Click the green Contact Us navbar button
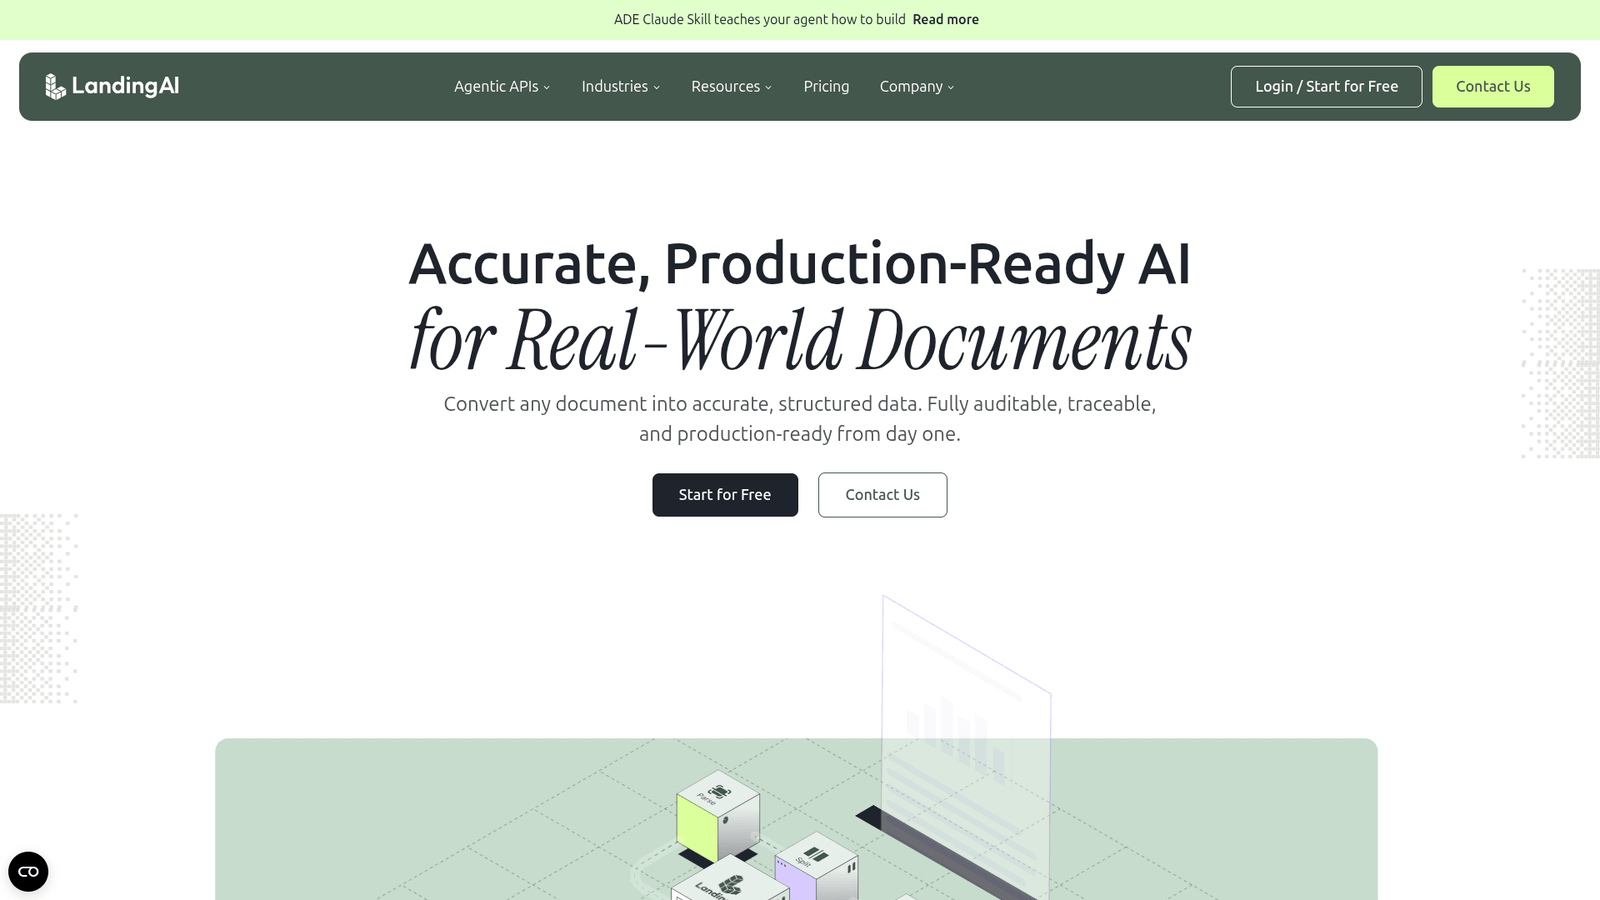 click(1493, 87)
